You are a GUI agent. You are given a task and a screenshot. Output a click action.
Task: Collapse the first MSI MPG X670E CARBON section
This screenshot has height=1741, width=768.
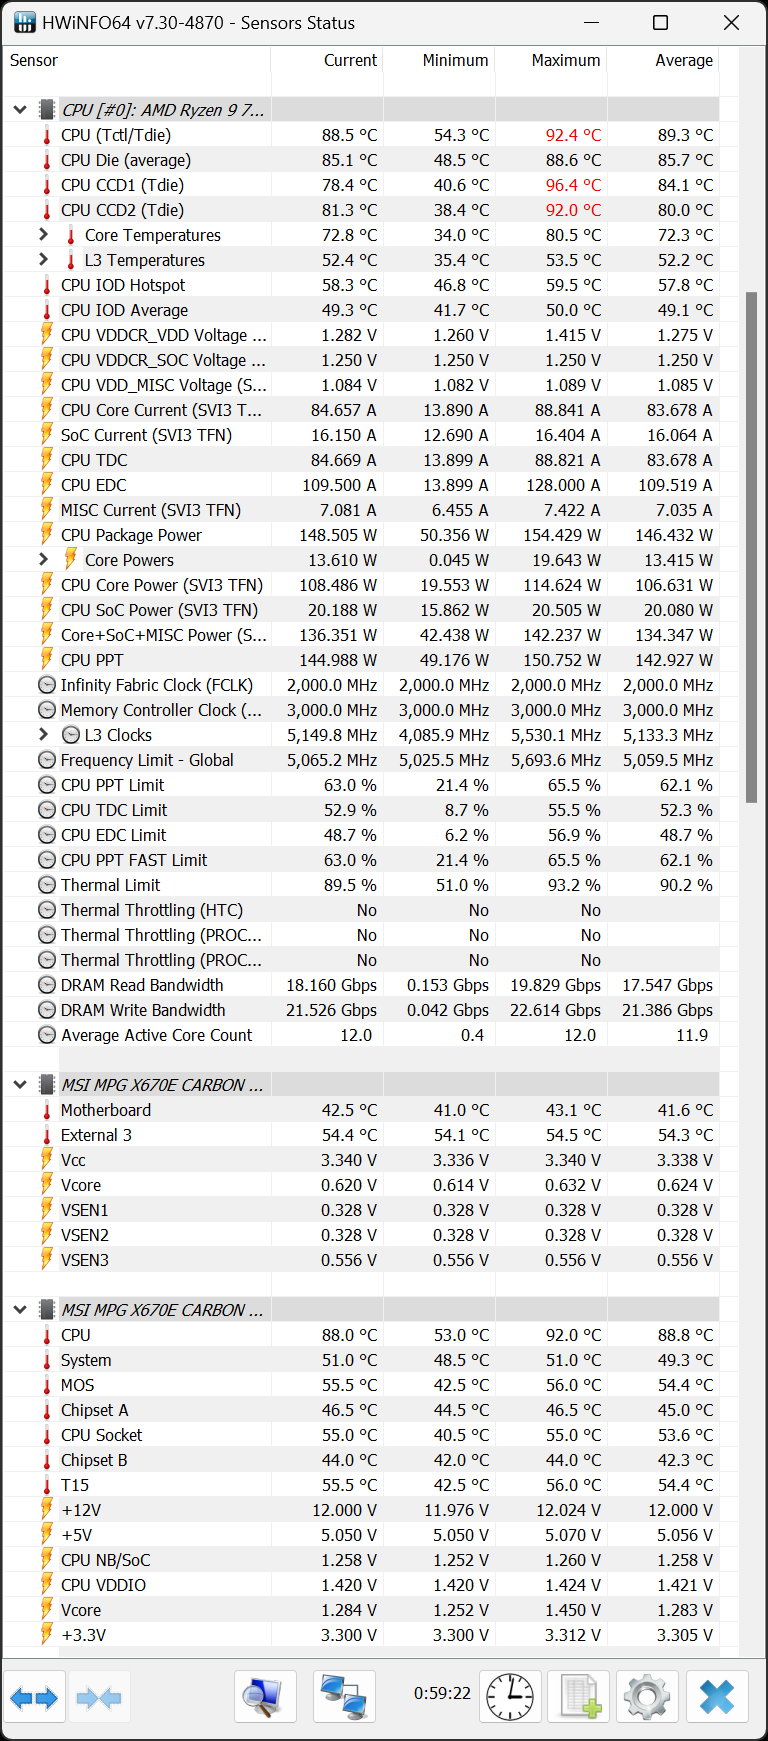click(x=20, y=1084)
